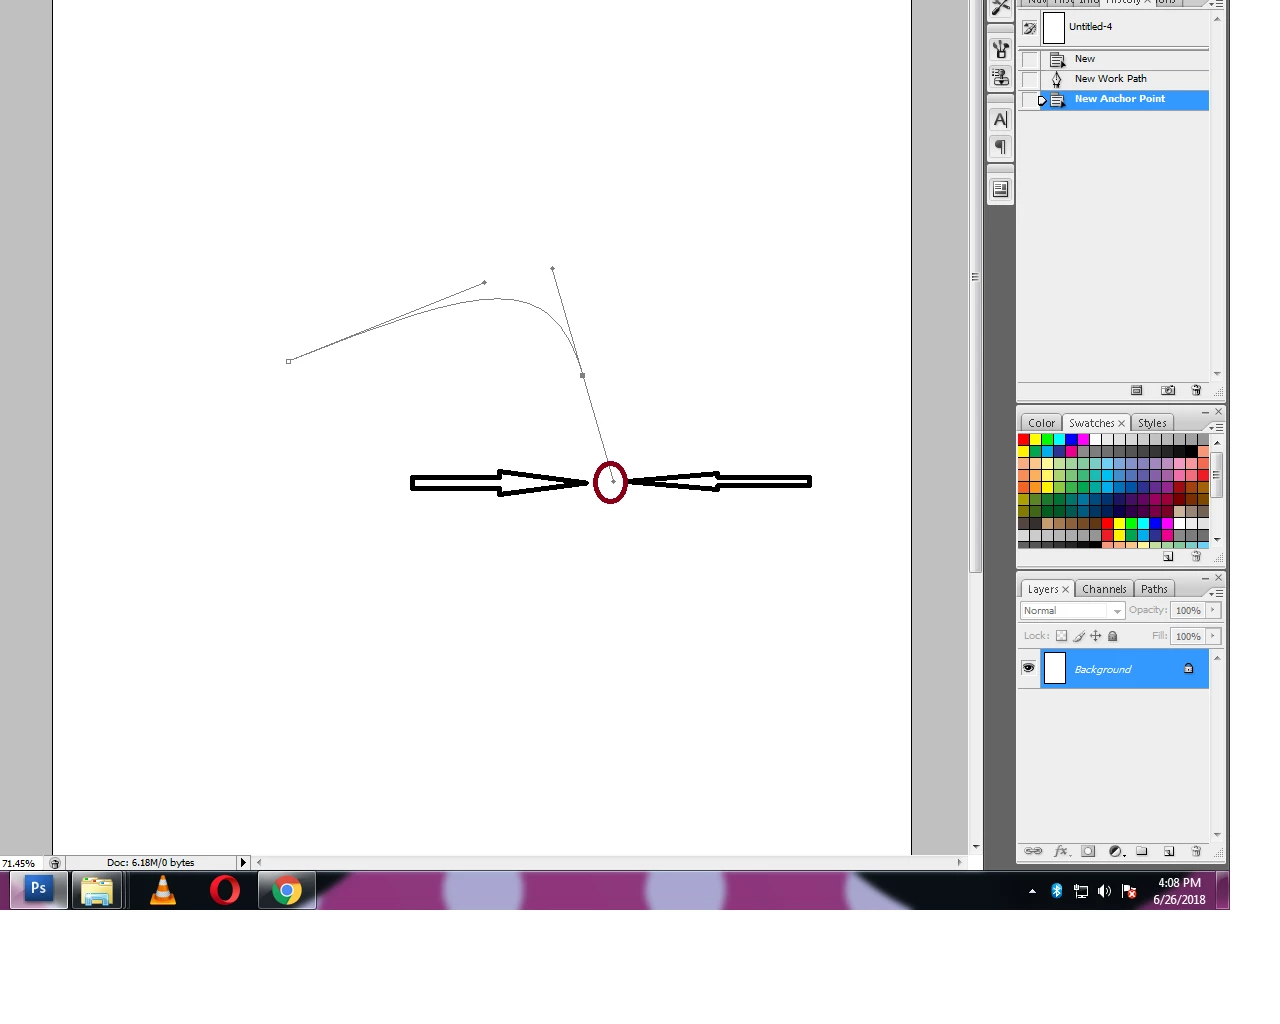Open Action Center flag icon

point(1129,891)
